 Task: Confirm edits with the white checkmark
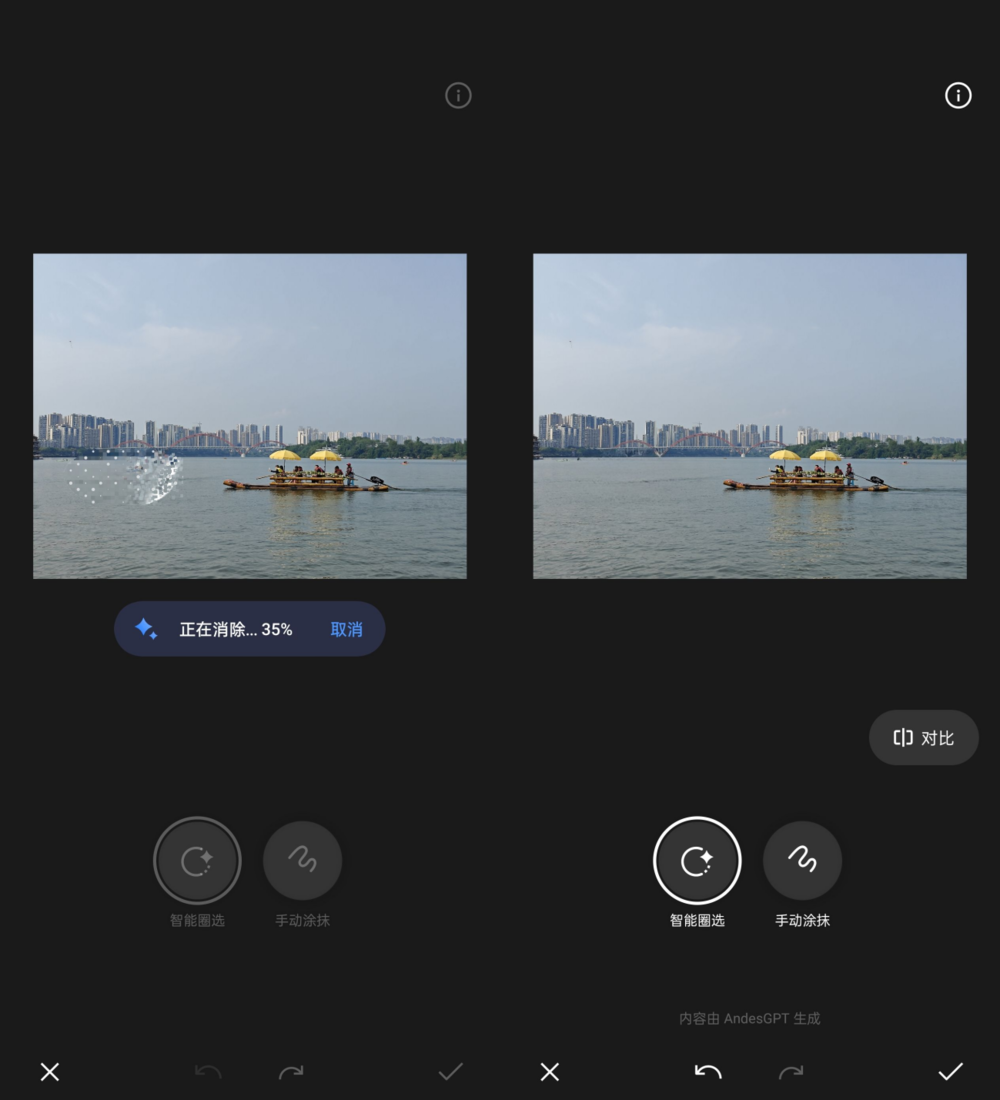(x=950, y=1071)
